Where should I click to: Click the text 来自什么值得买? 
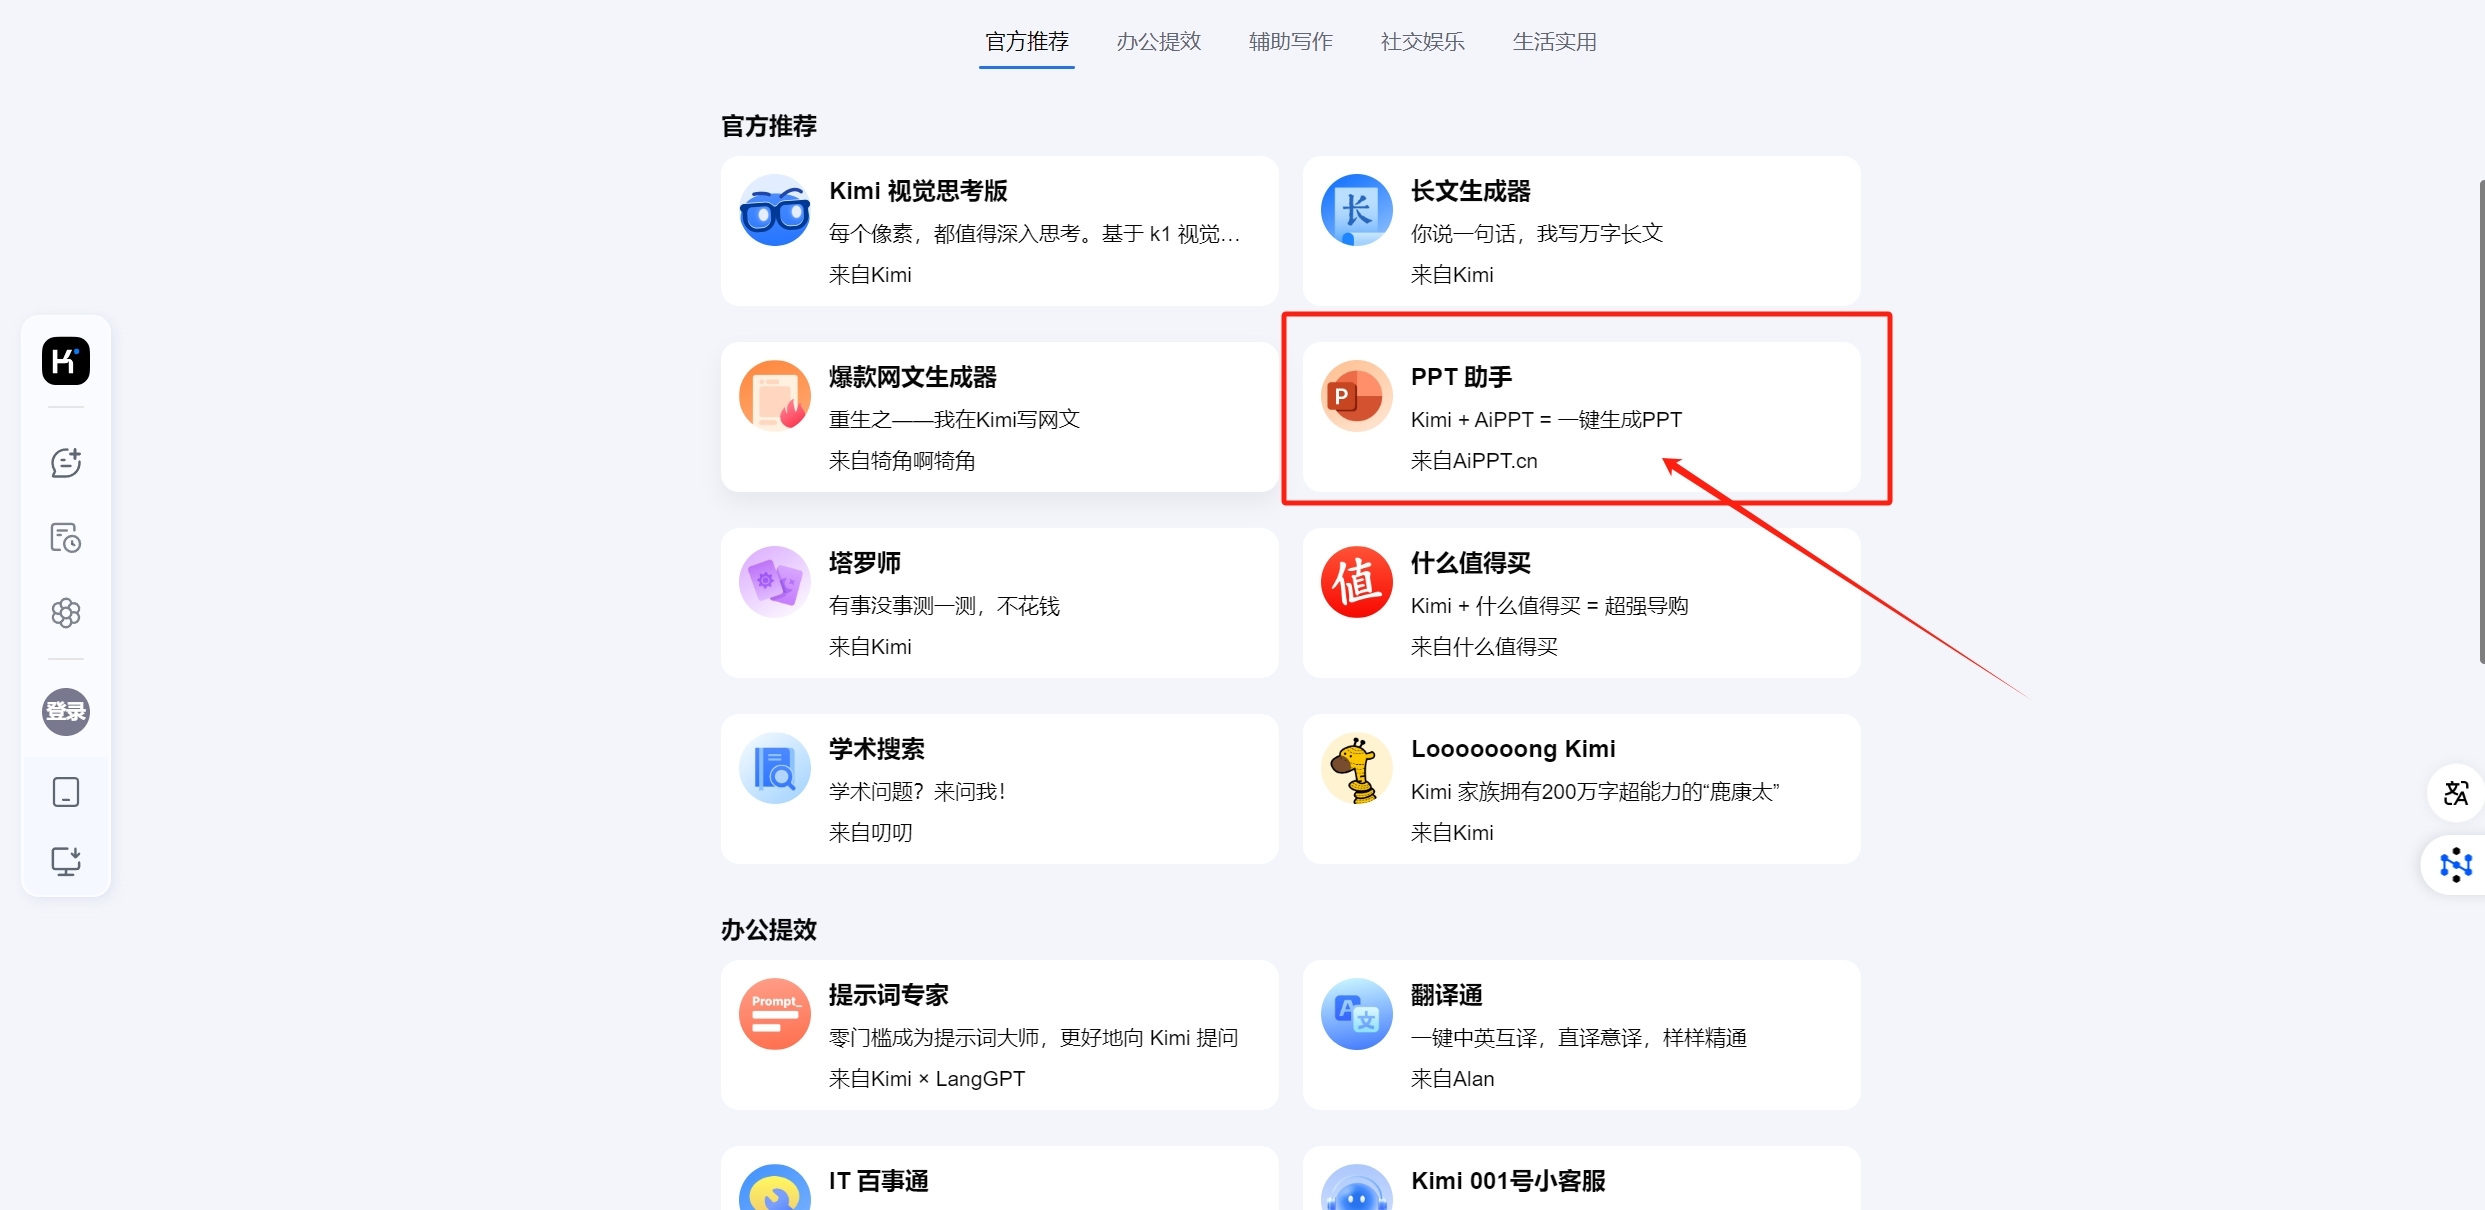pyautogui.click(x=1484, y=647)
